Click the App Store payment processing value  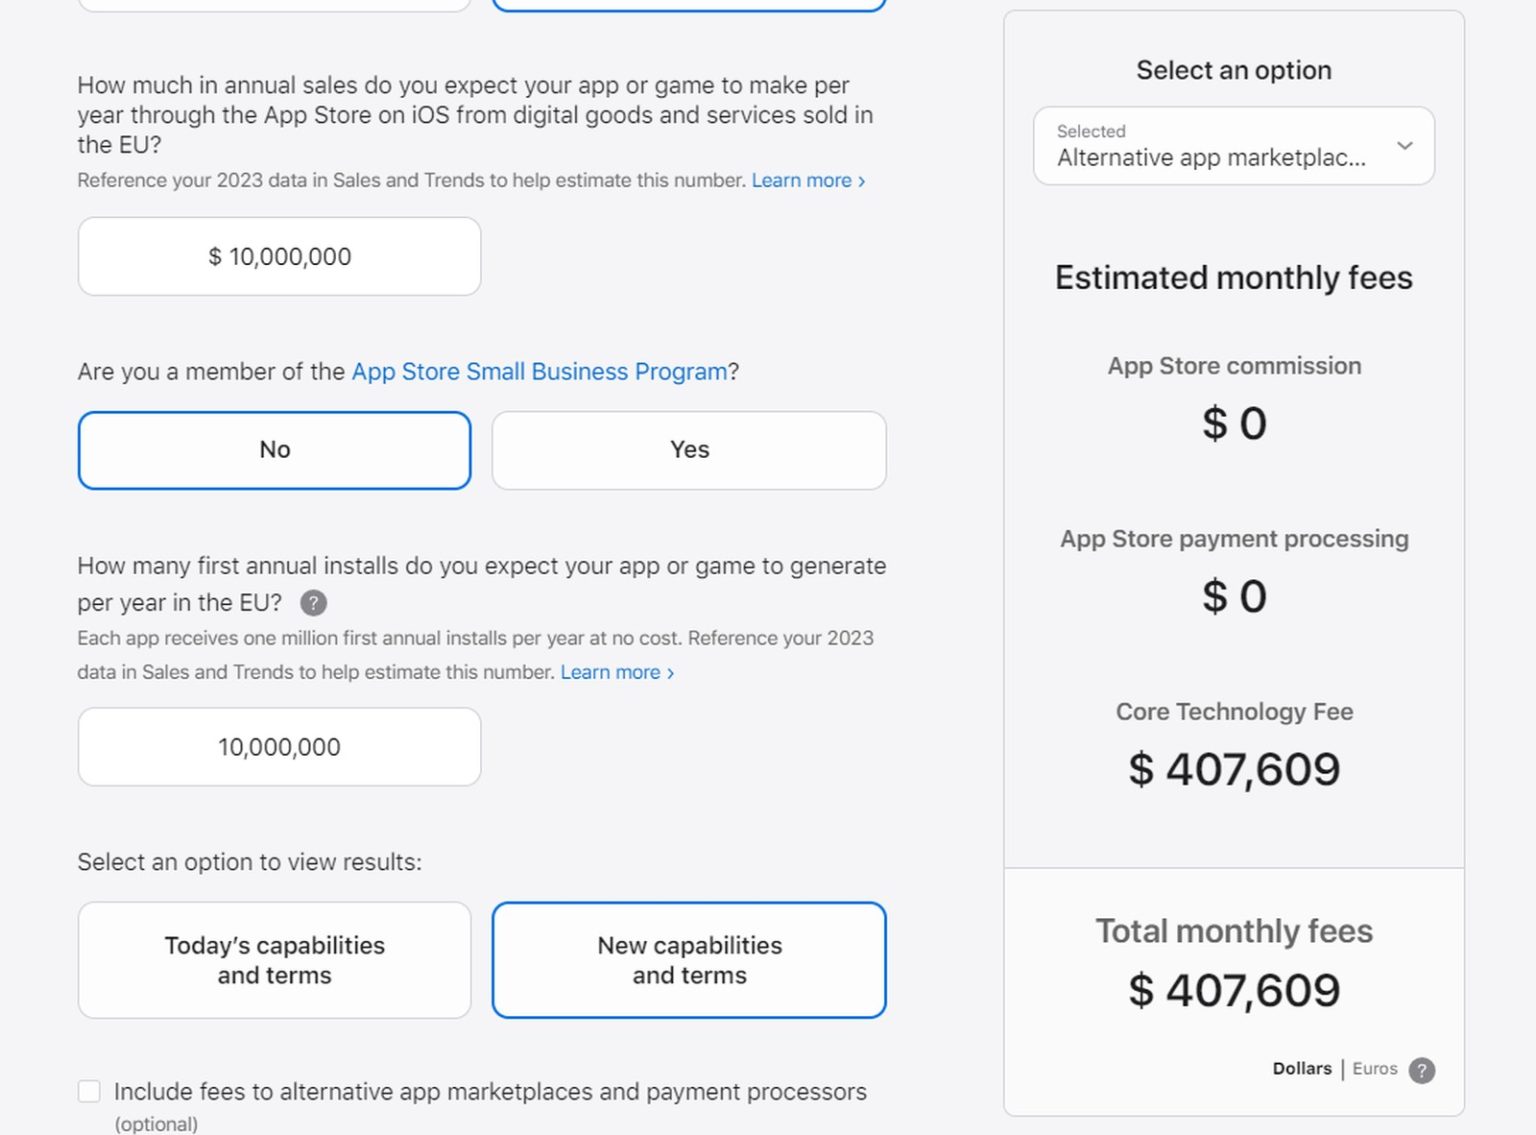pos(1234,597)
